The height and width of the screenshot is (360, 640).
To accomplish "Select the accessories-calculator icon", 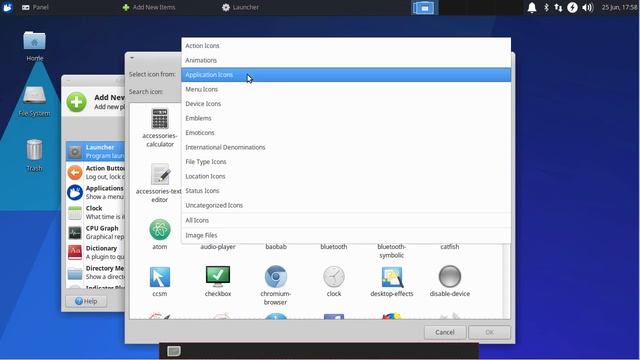I will pos(160,127).
